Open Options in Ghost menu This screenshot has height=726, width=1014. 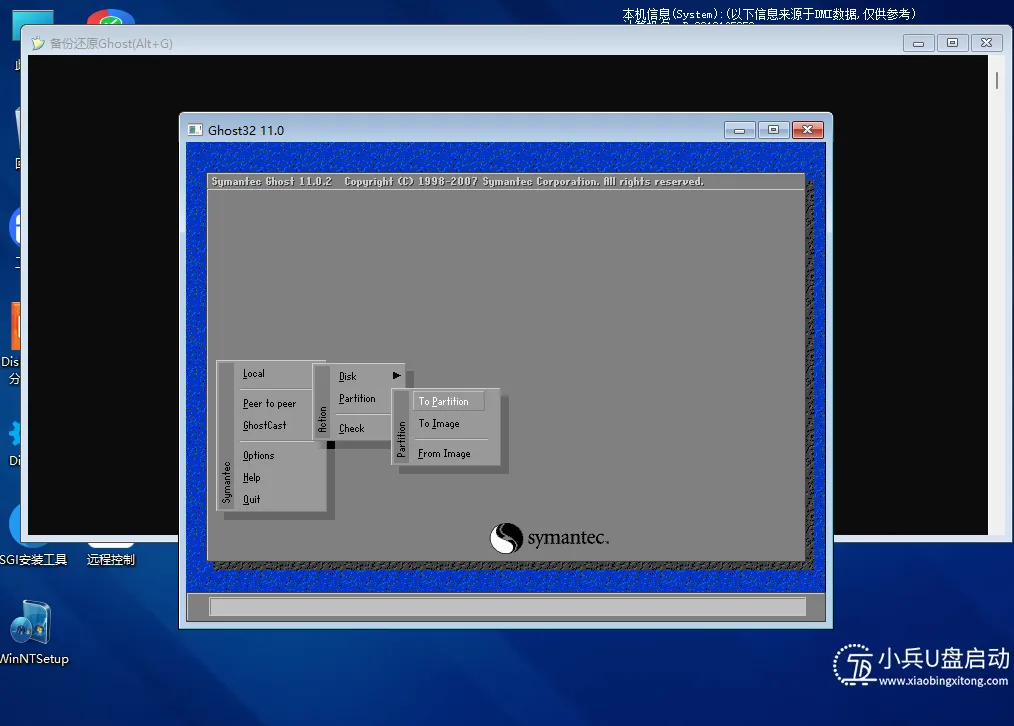258,455
